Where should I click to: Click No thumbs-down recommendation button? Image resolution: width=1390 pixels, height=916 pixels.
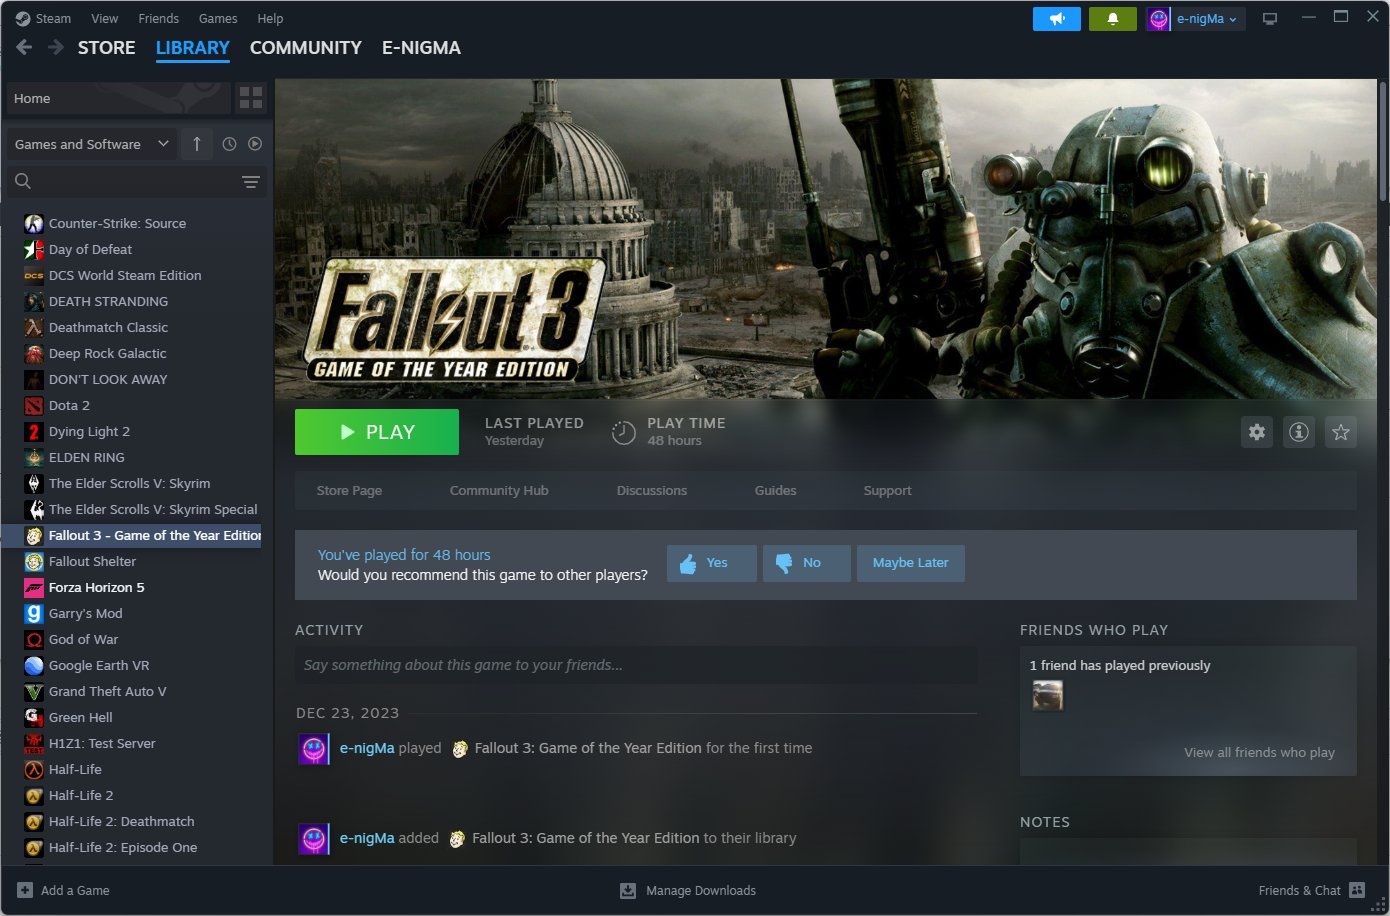[807, 563]
